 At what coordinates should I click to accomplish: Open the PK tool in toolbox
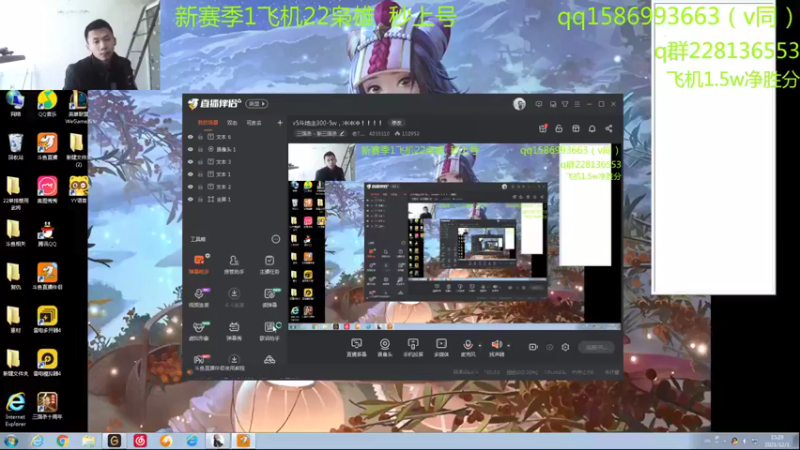pyautogui.click(x=199, y=359)
